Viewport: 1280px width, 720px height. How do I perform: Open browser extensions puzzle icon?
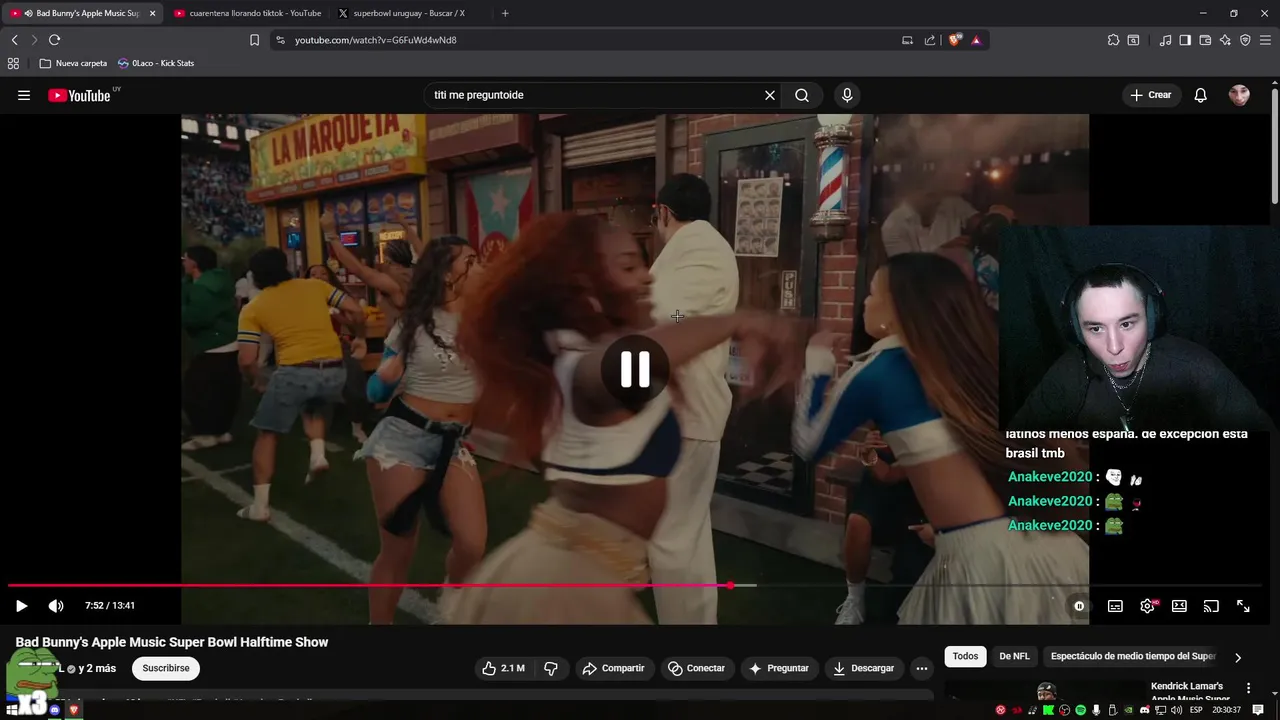coord(1113,40)
